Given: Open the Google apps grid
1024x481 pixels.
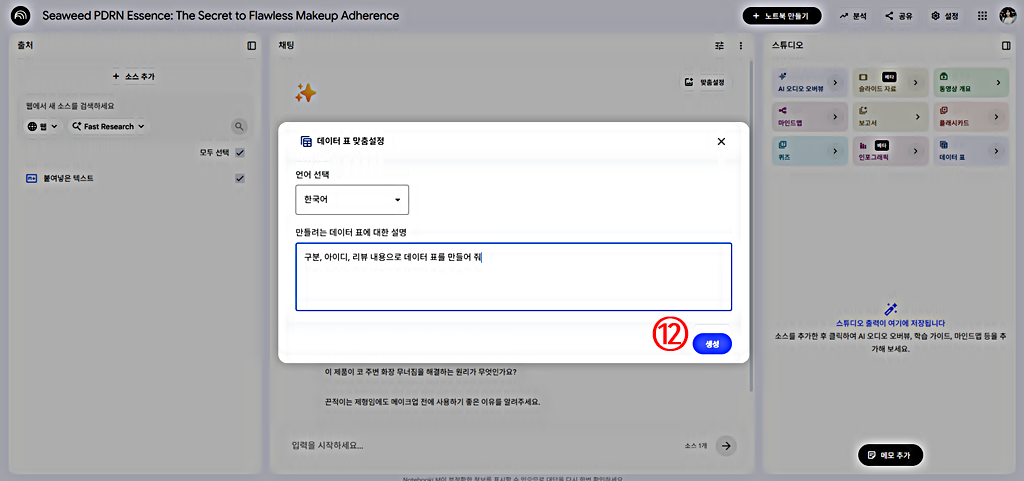Looking at the screenshot, I should (x=982, y=16).
